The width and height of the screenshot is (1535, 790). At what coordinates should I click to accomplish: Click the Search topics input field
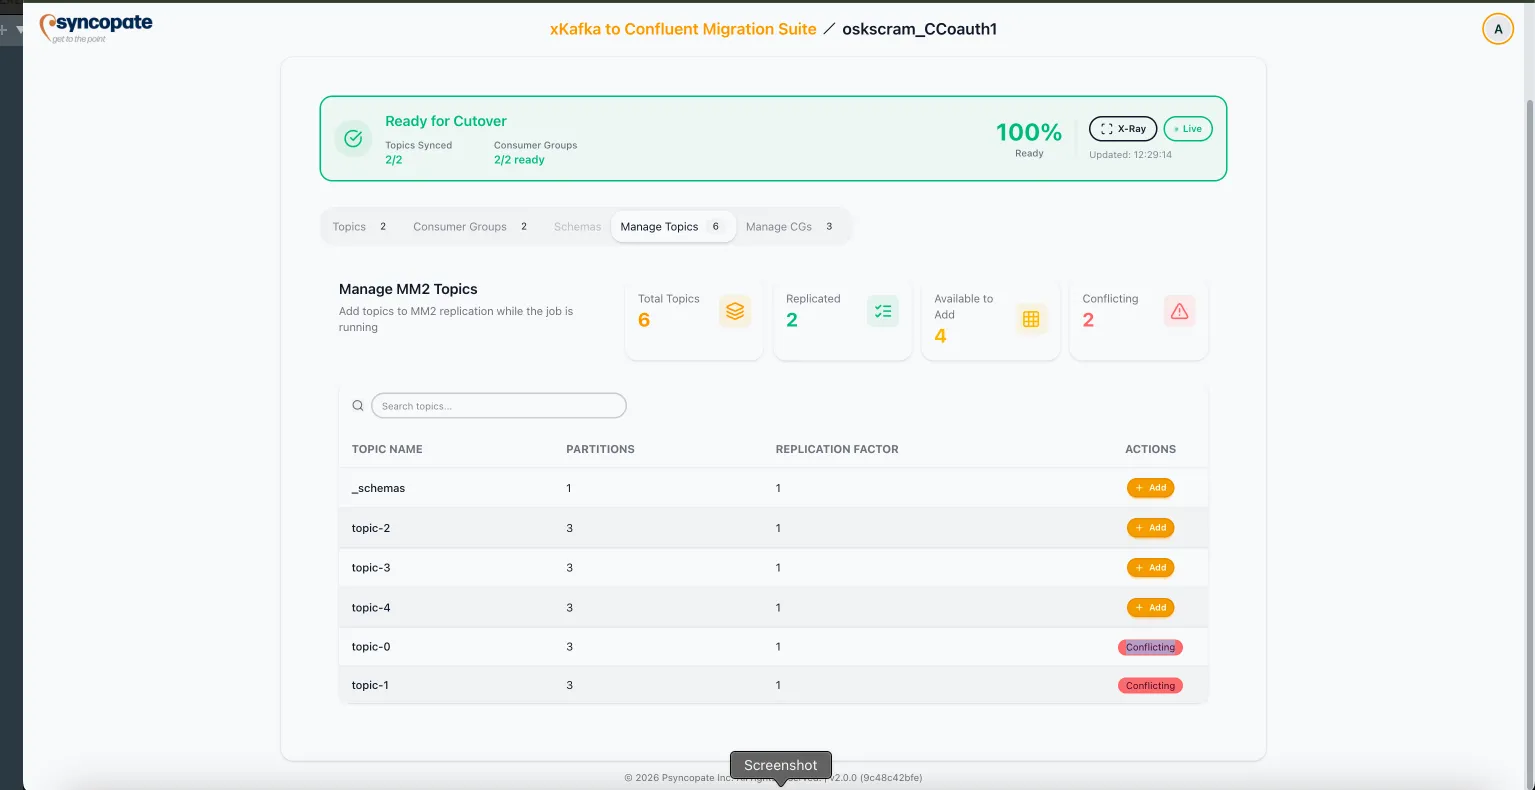click(498, 405)
